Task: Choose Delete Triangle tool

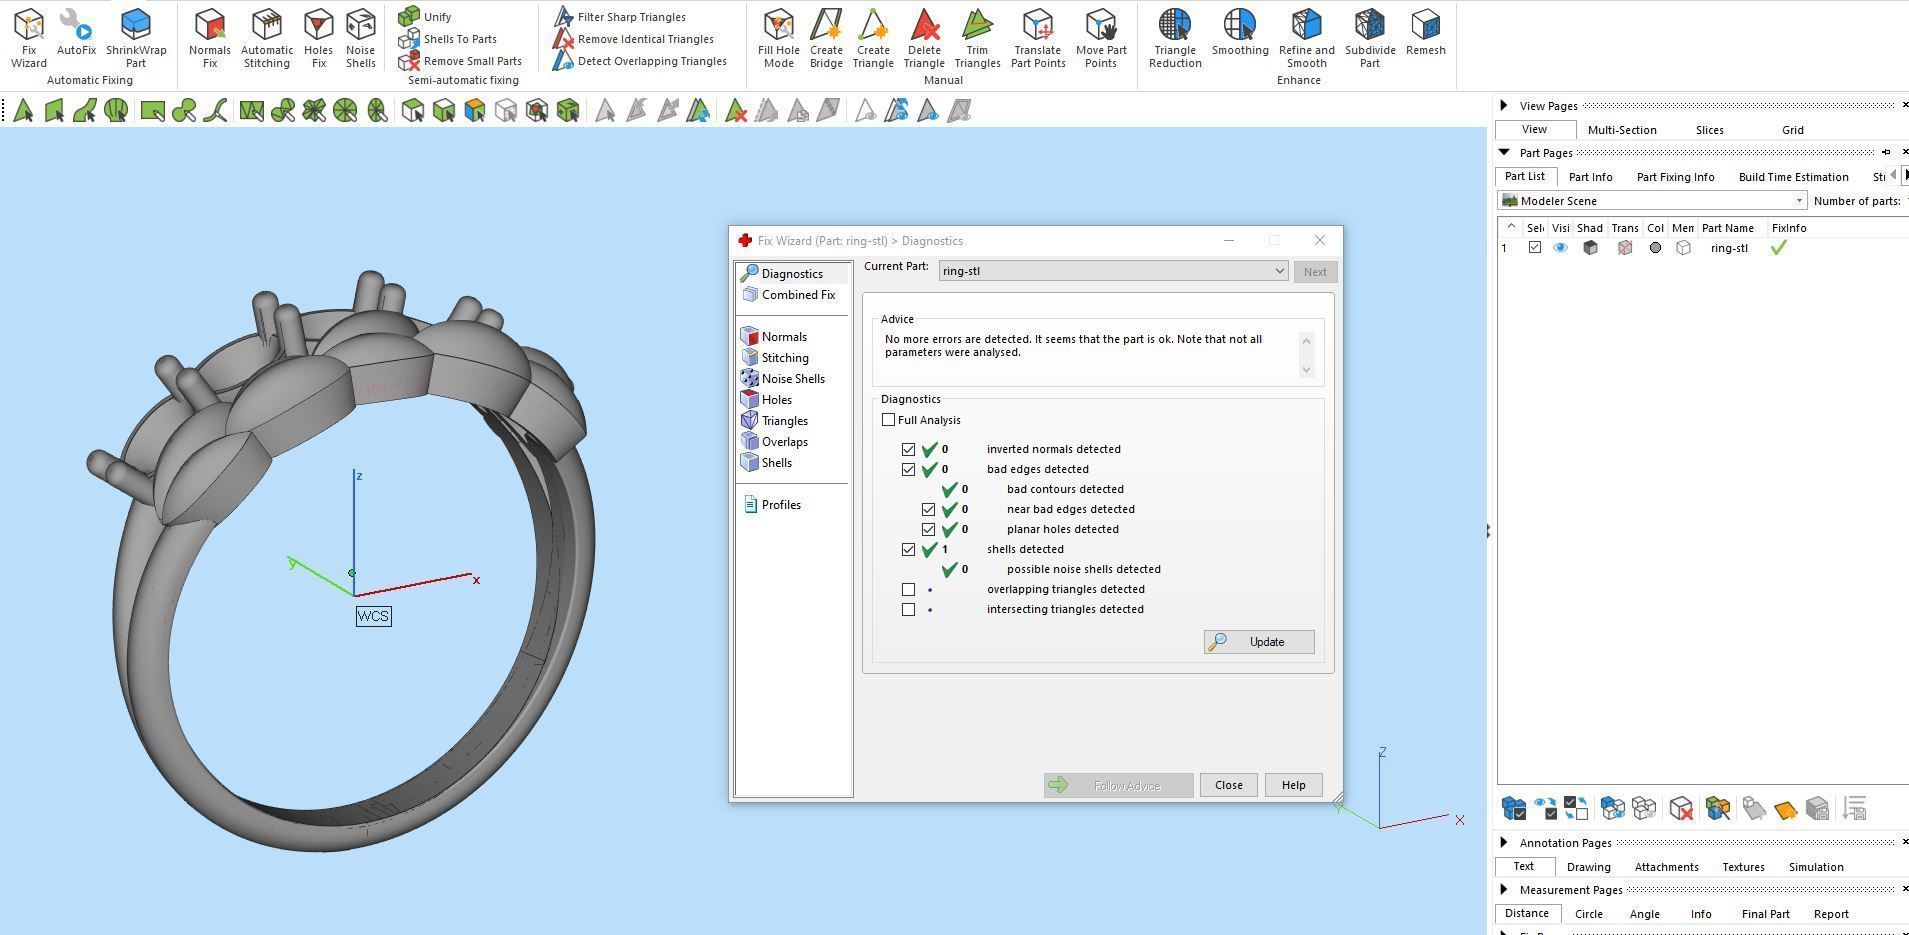Action: [x=924, y=39]
